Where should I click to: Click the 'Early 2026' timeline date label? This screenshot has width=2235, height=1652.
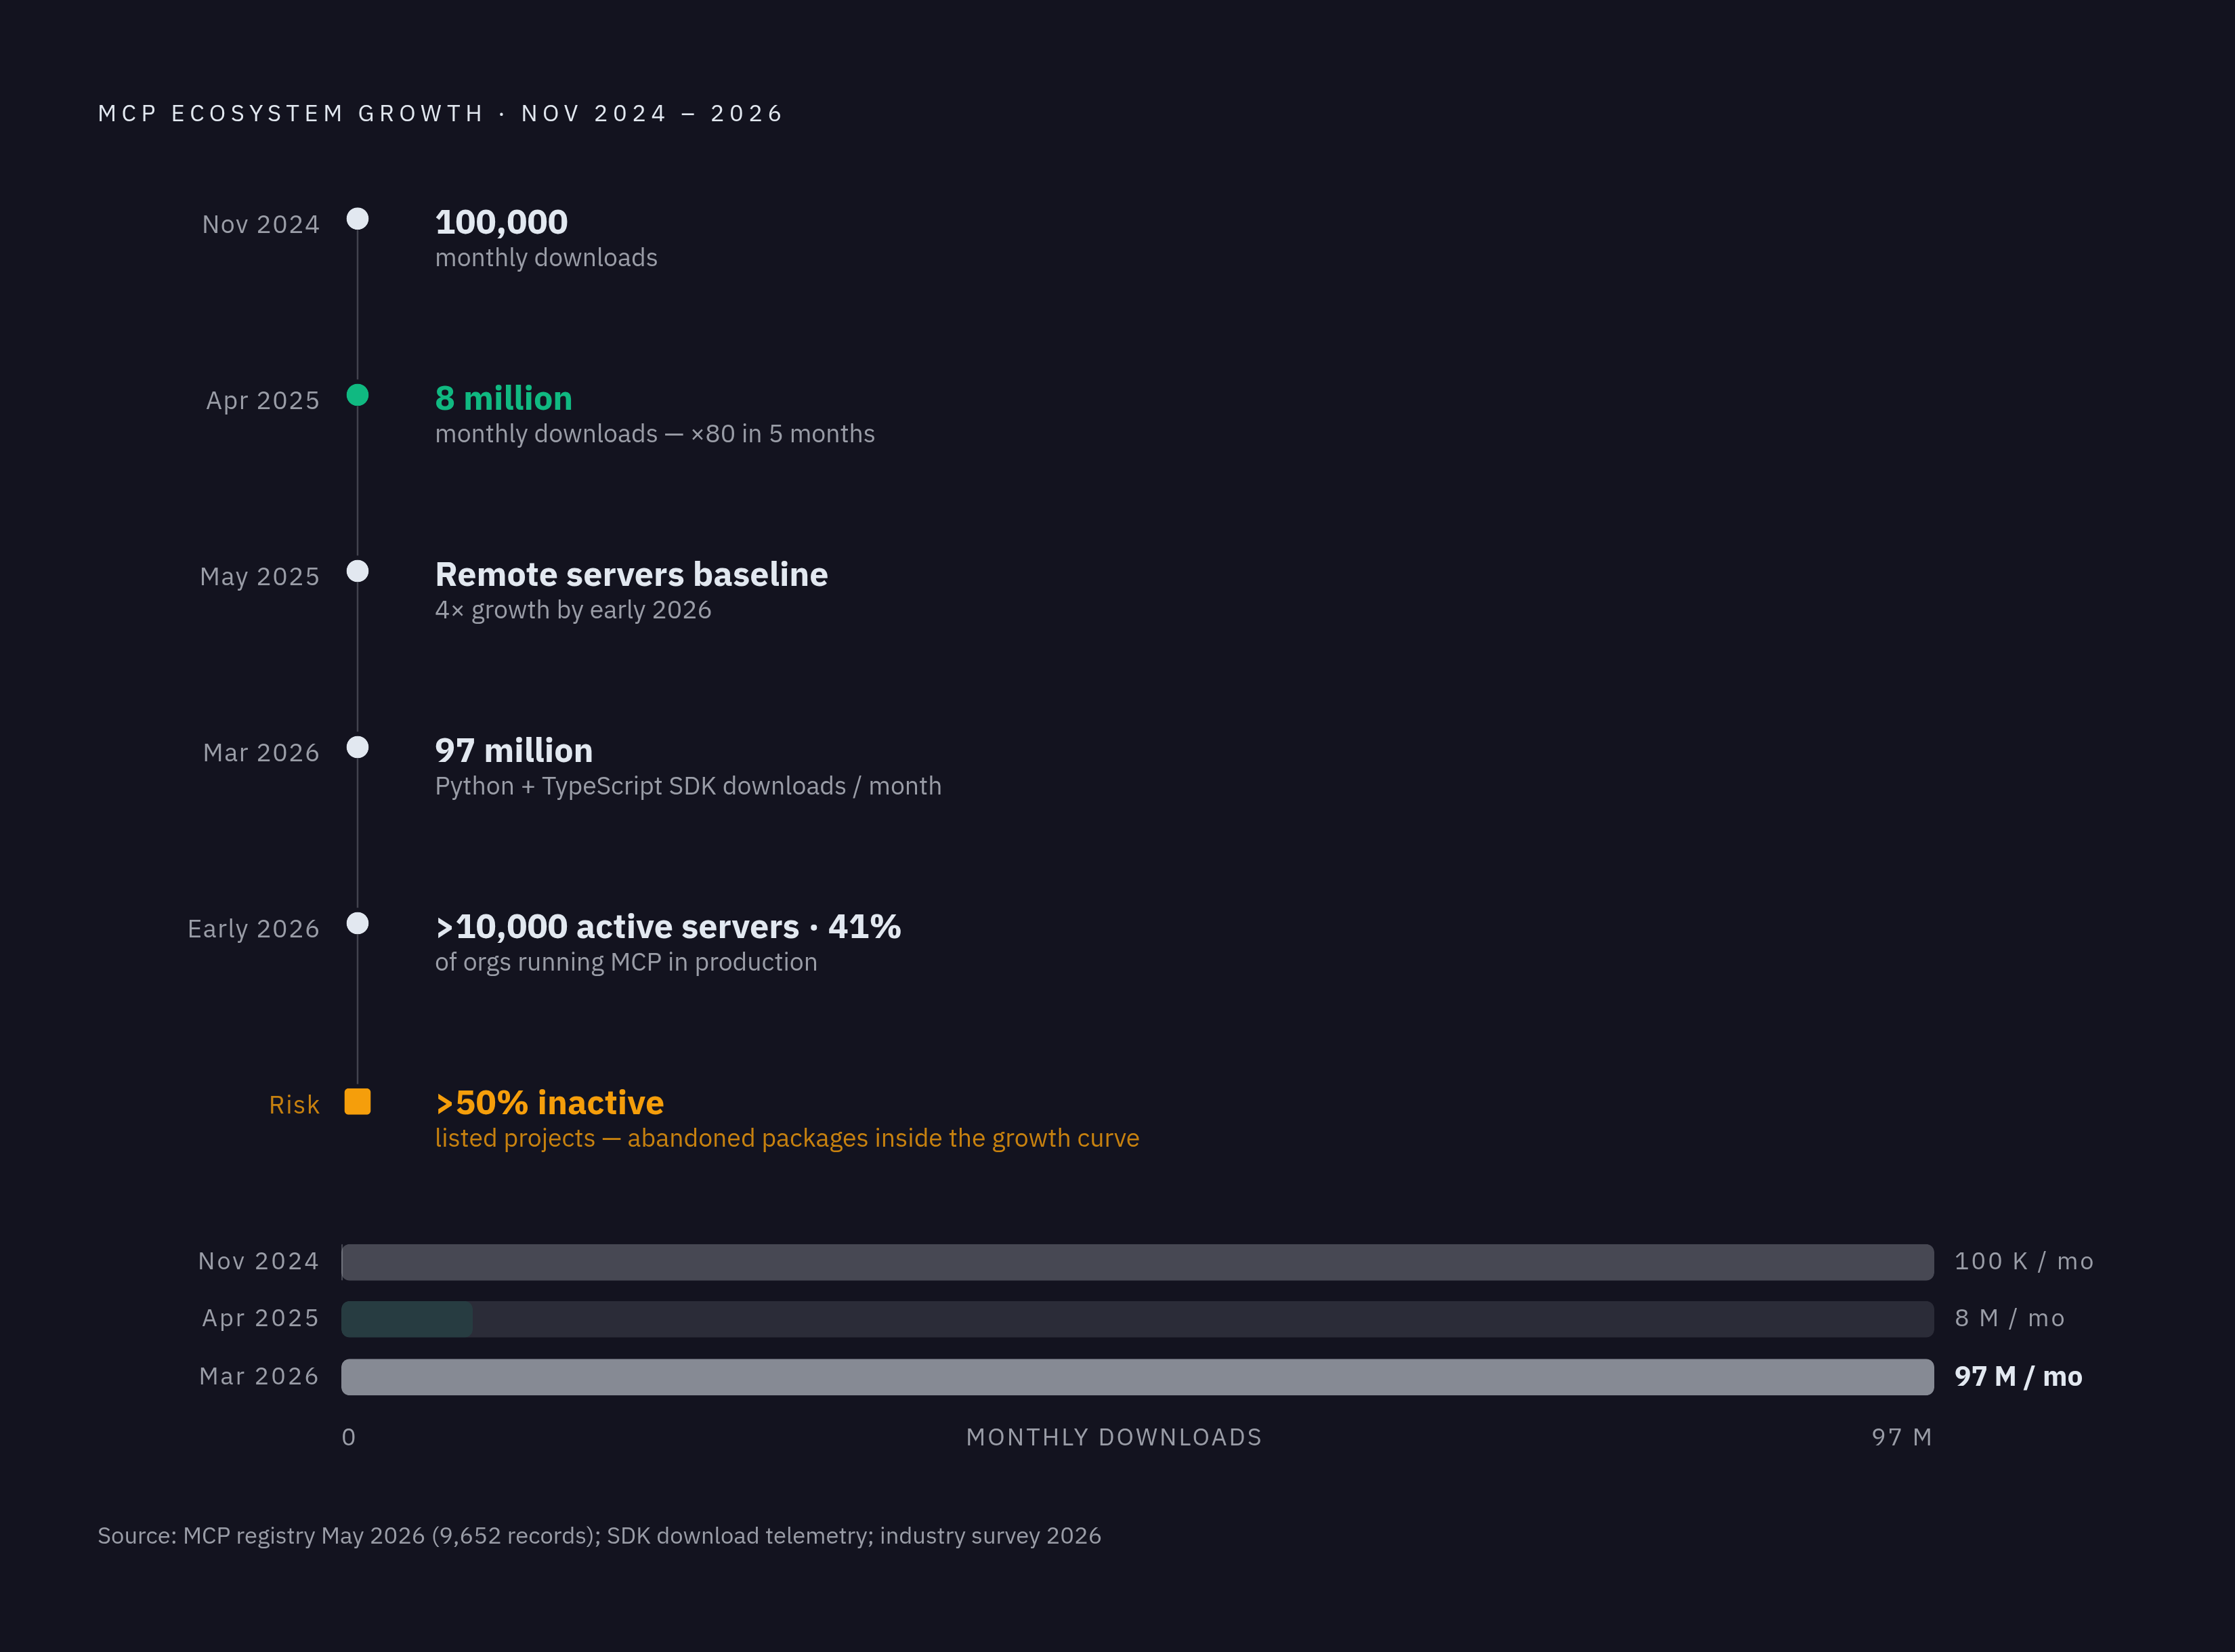tap(253, 928)
